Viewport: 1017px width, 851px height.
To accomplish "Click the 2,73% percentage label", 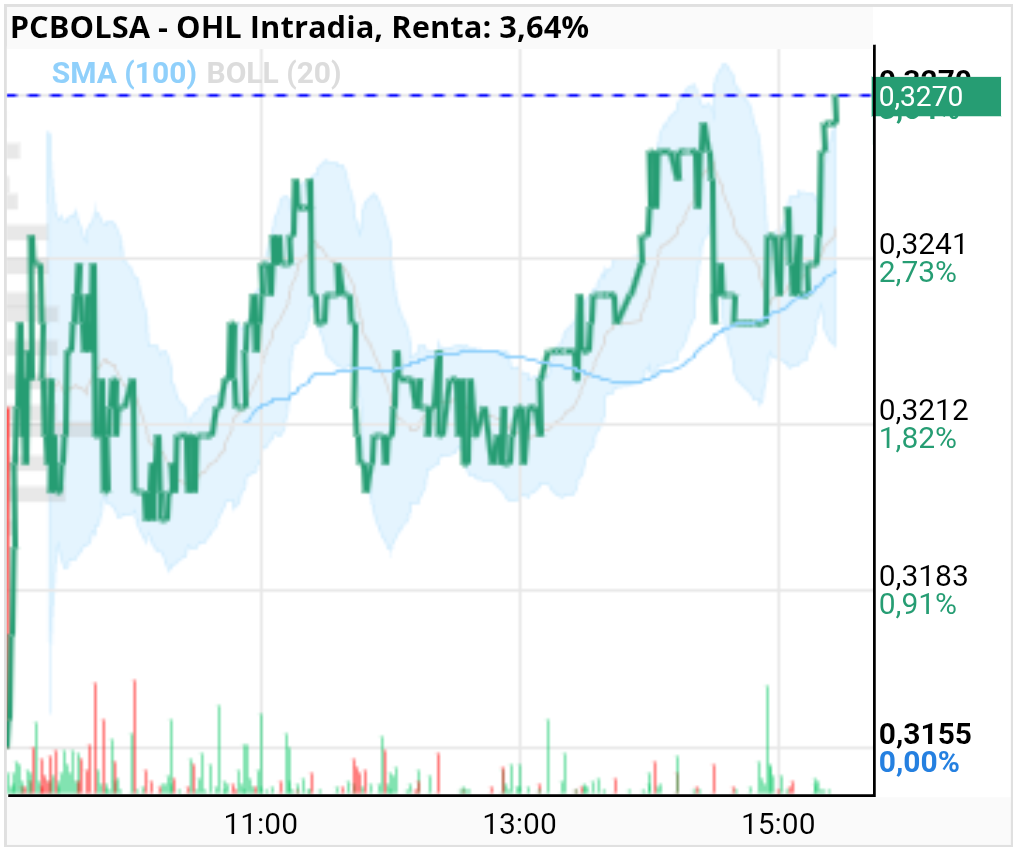I will click(918, 272).
